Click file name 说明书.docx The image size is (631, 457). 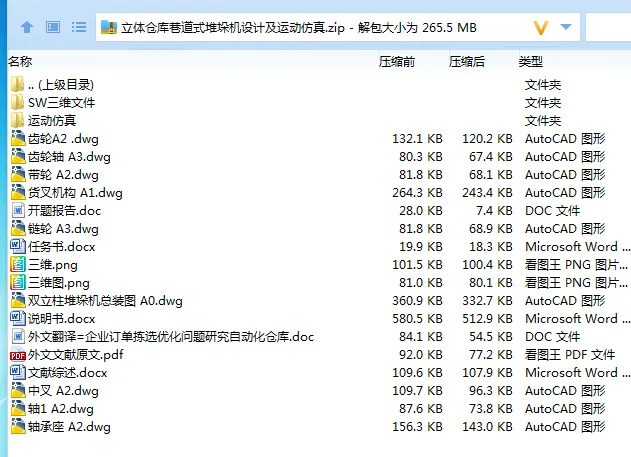click(62, 319)
